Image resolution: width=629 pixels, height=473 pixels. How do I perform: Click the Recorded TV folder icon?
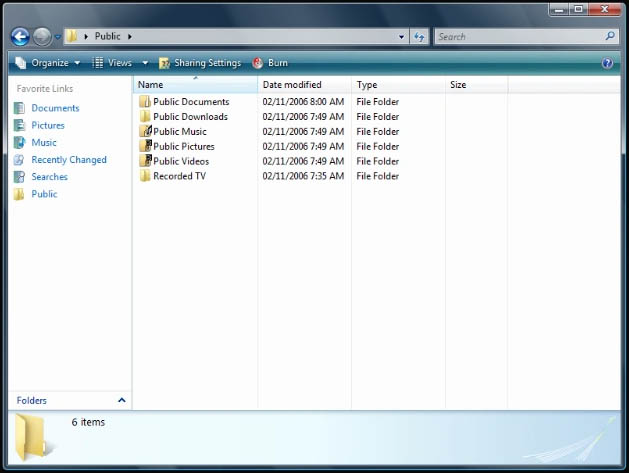coord(145,176)
